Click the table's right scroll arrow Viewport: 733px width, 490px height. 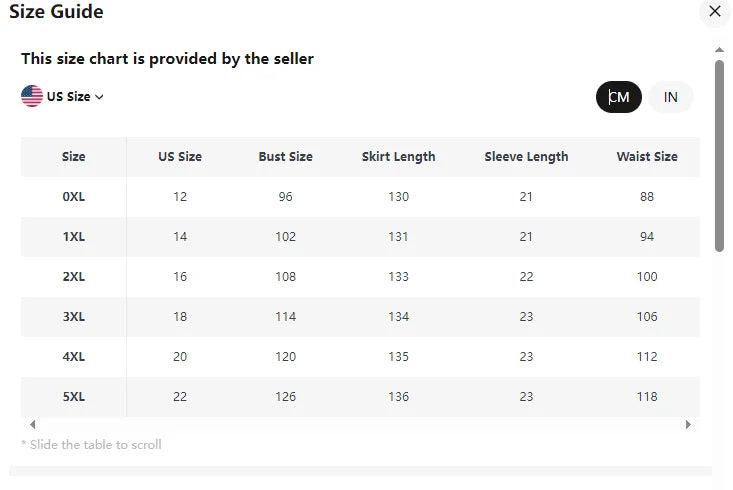click(x=688, y=425)
